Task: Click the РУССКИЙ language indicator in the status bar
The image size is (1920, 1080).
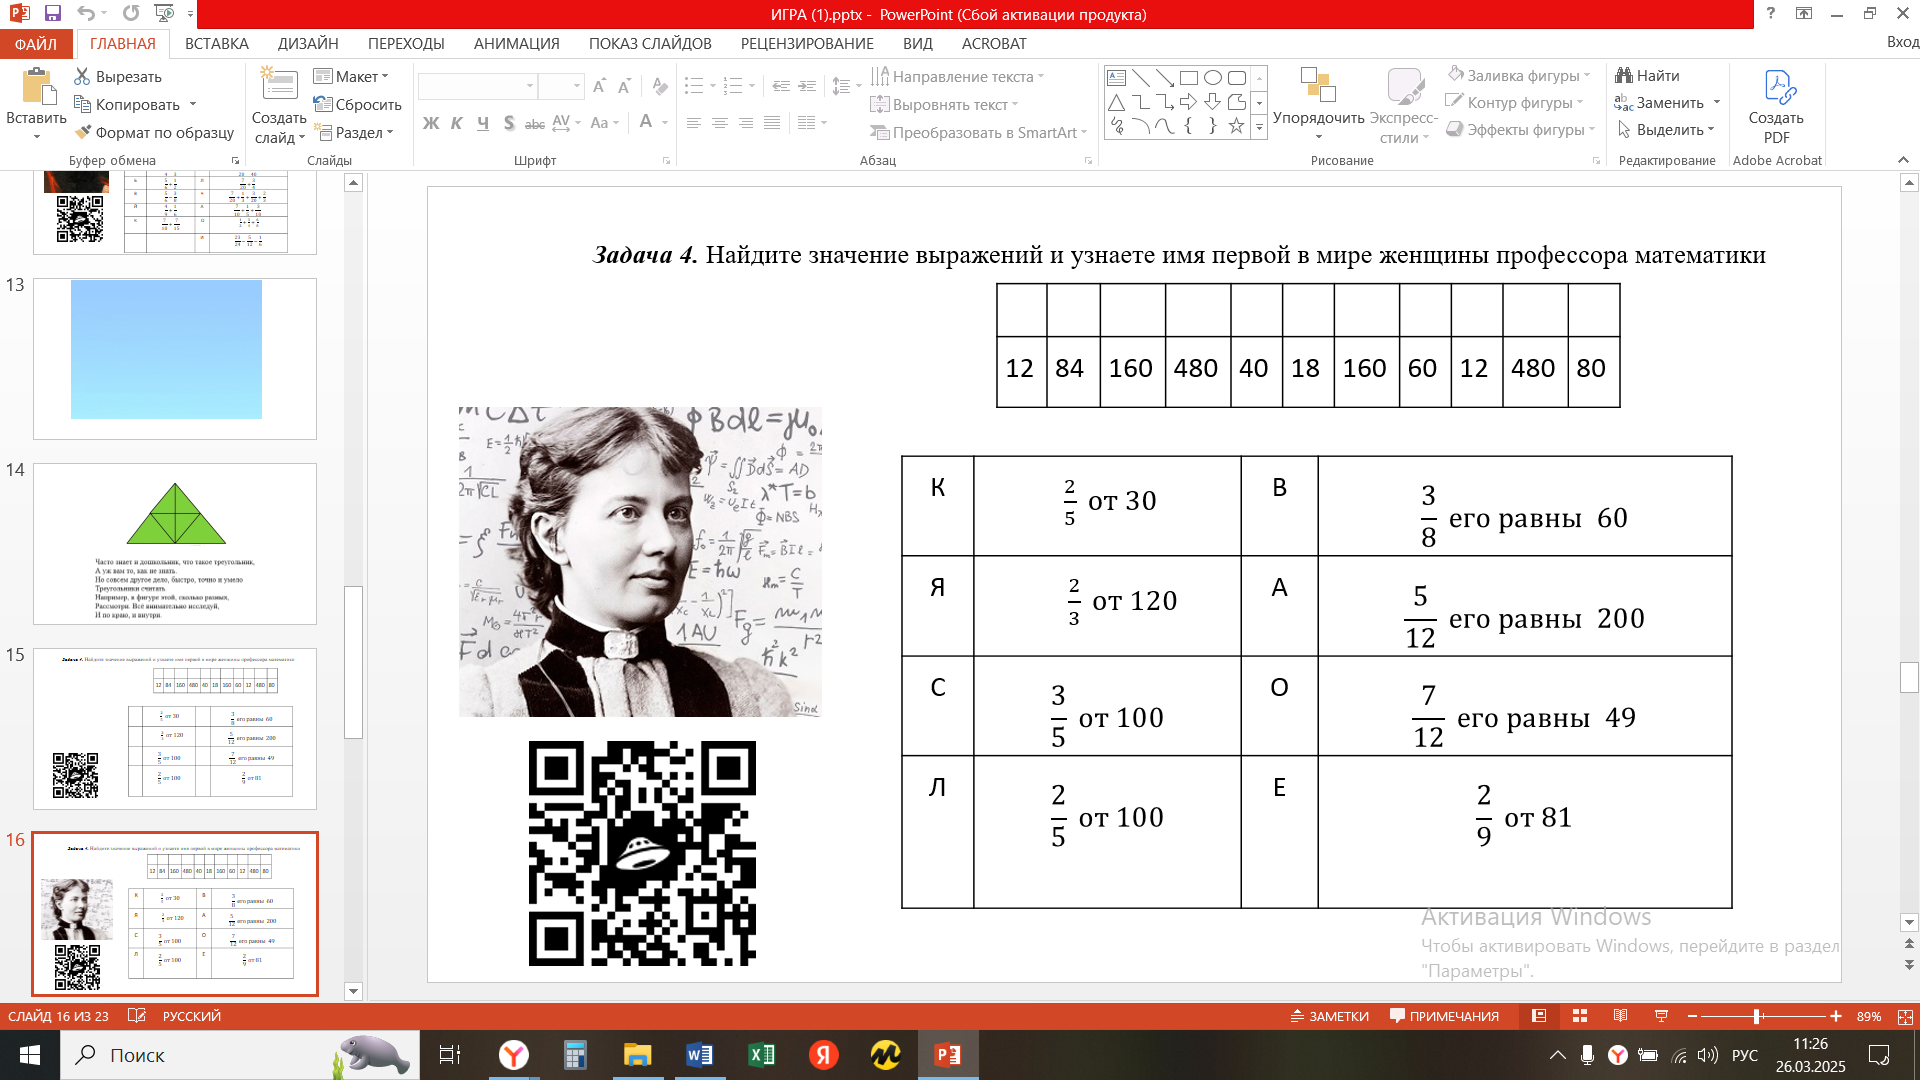Action: [192, 1016]
